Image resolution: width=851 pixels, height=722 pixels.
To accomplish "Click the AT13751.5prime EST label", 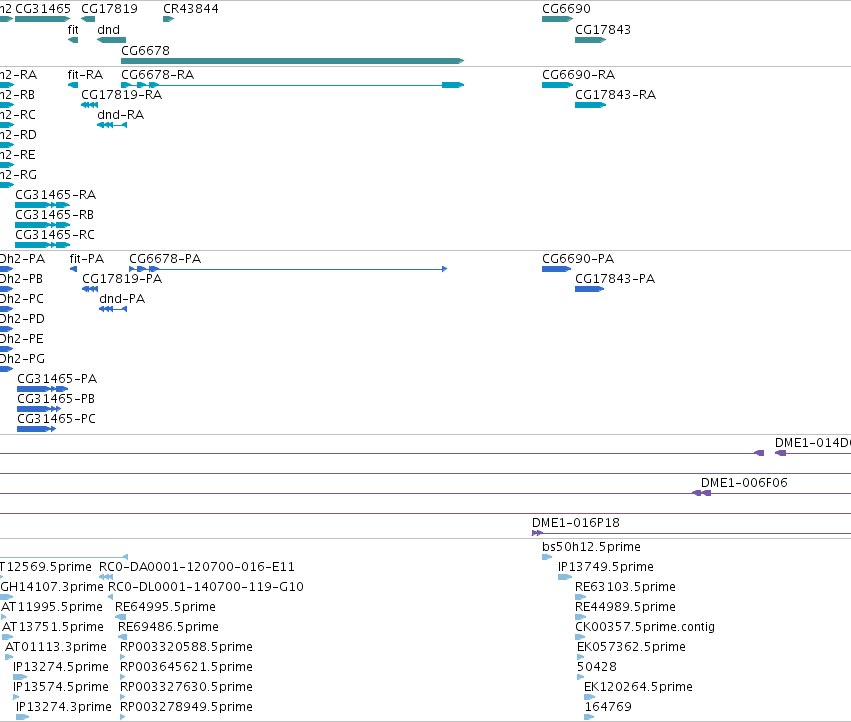I will pyautogui.click(x=53, y=626).
